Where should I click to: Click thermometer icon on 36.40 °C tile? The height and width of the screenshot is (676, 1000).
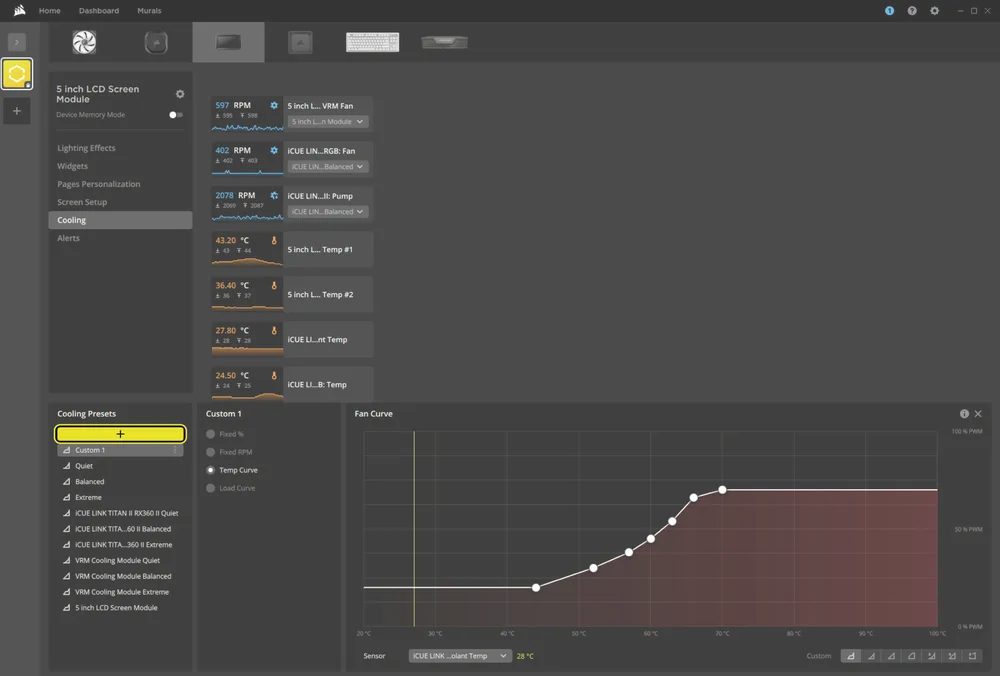click(274, 285)
